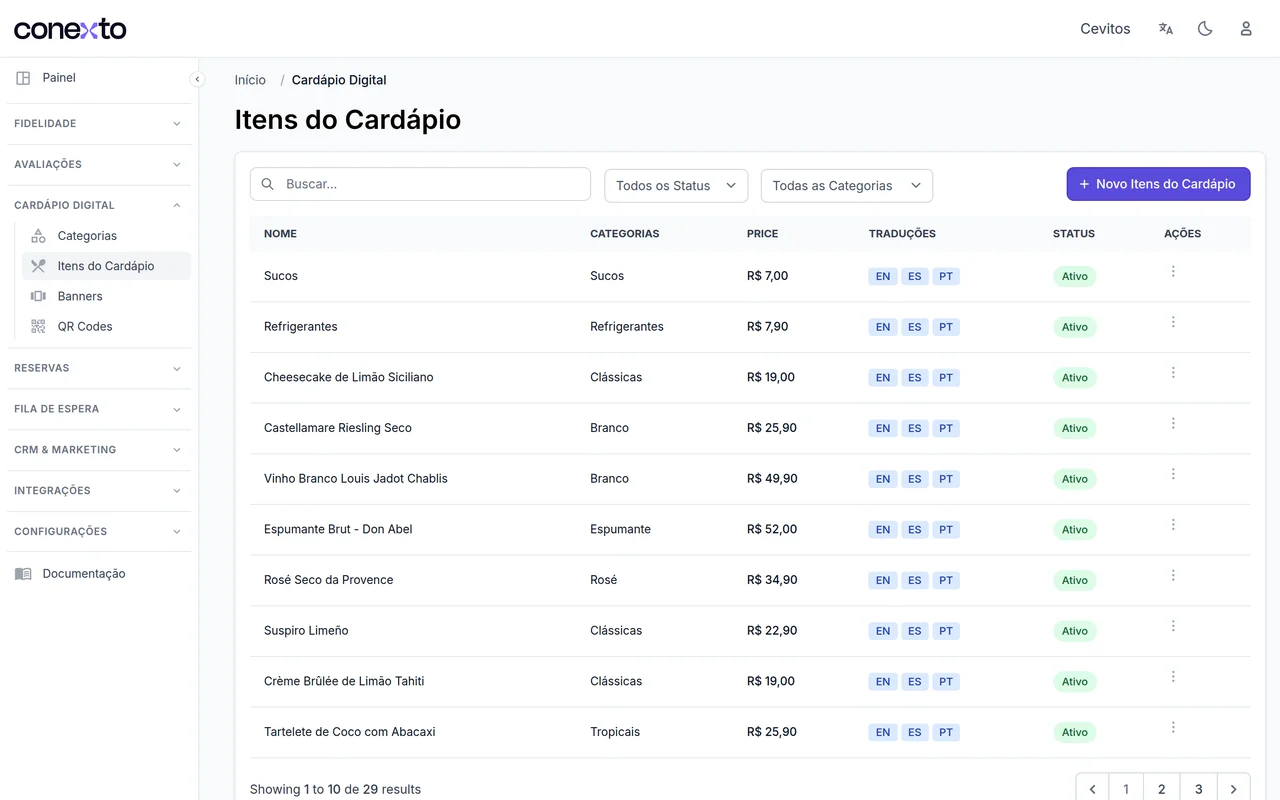Screen dimensions: 1280x800
Task: Open actions for Vinho Branco Louis Jadot Chablis
Action: click(1173, 474)
